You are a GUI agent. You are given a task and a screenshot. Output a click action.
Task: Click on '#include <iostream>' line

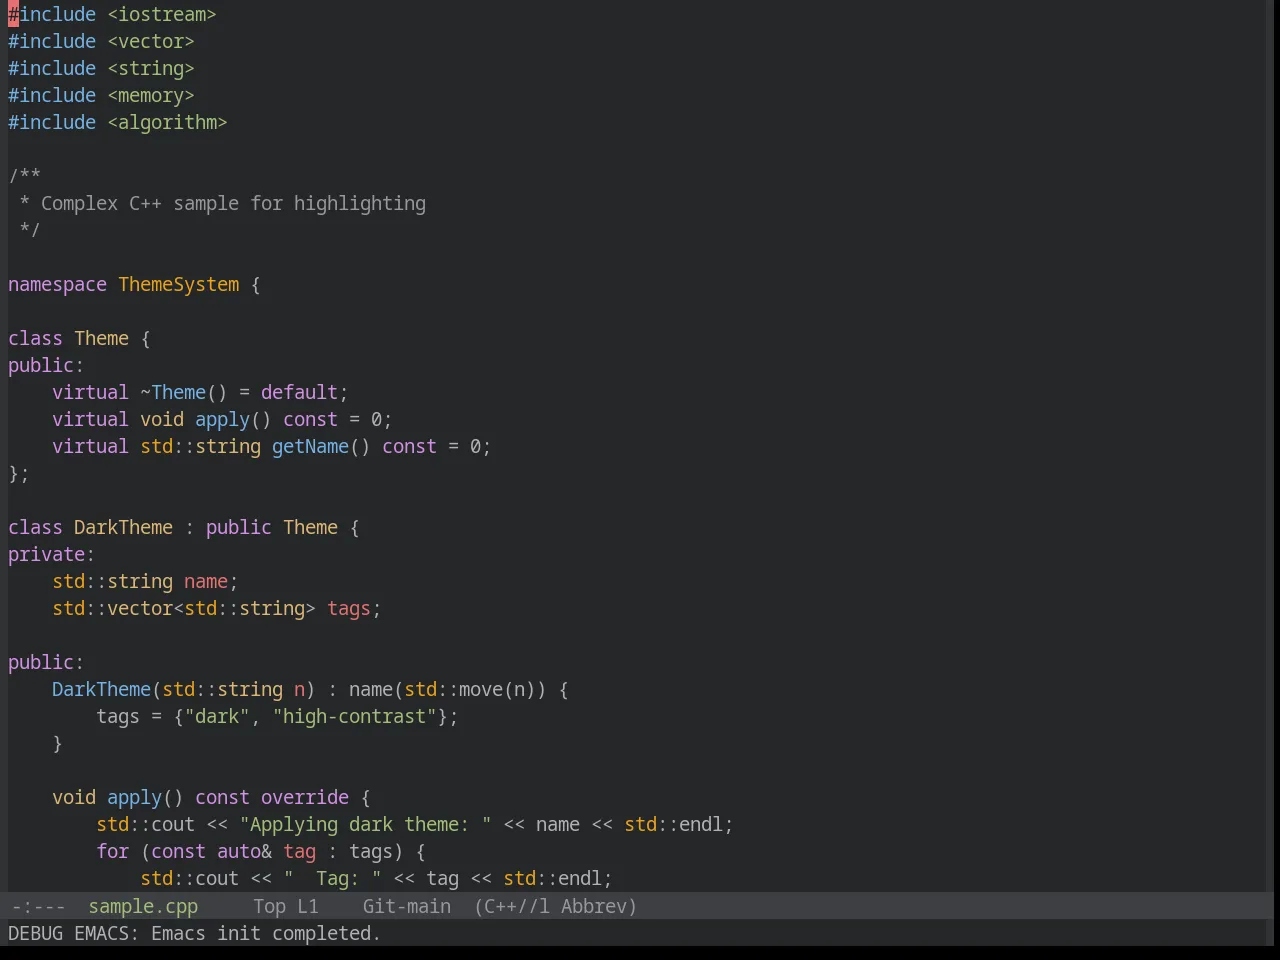pyautogui.click(x=112, y=14)
